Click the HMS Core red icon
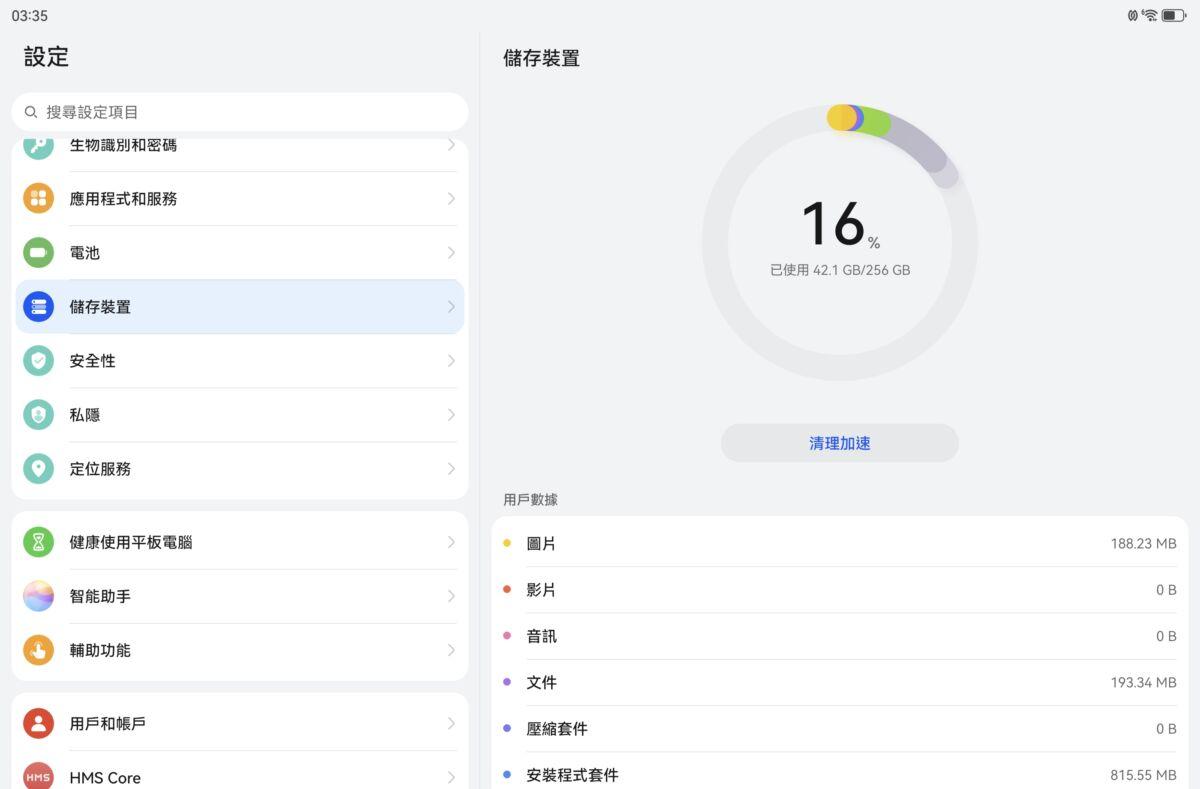 [x=38, y=777]
